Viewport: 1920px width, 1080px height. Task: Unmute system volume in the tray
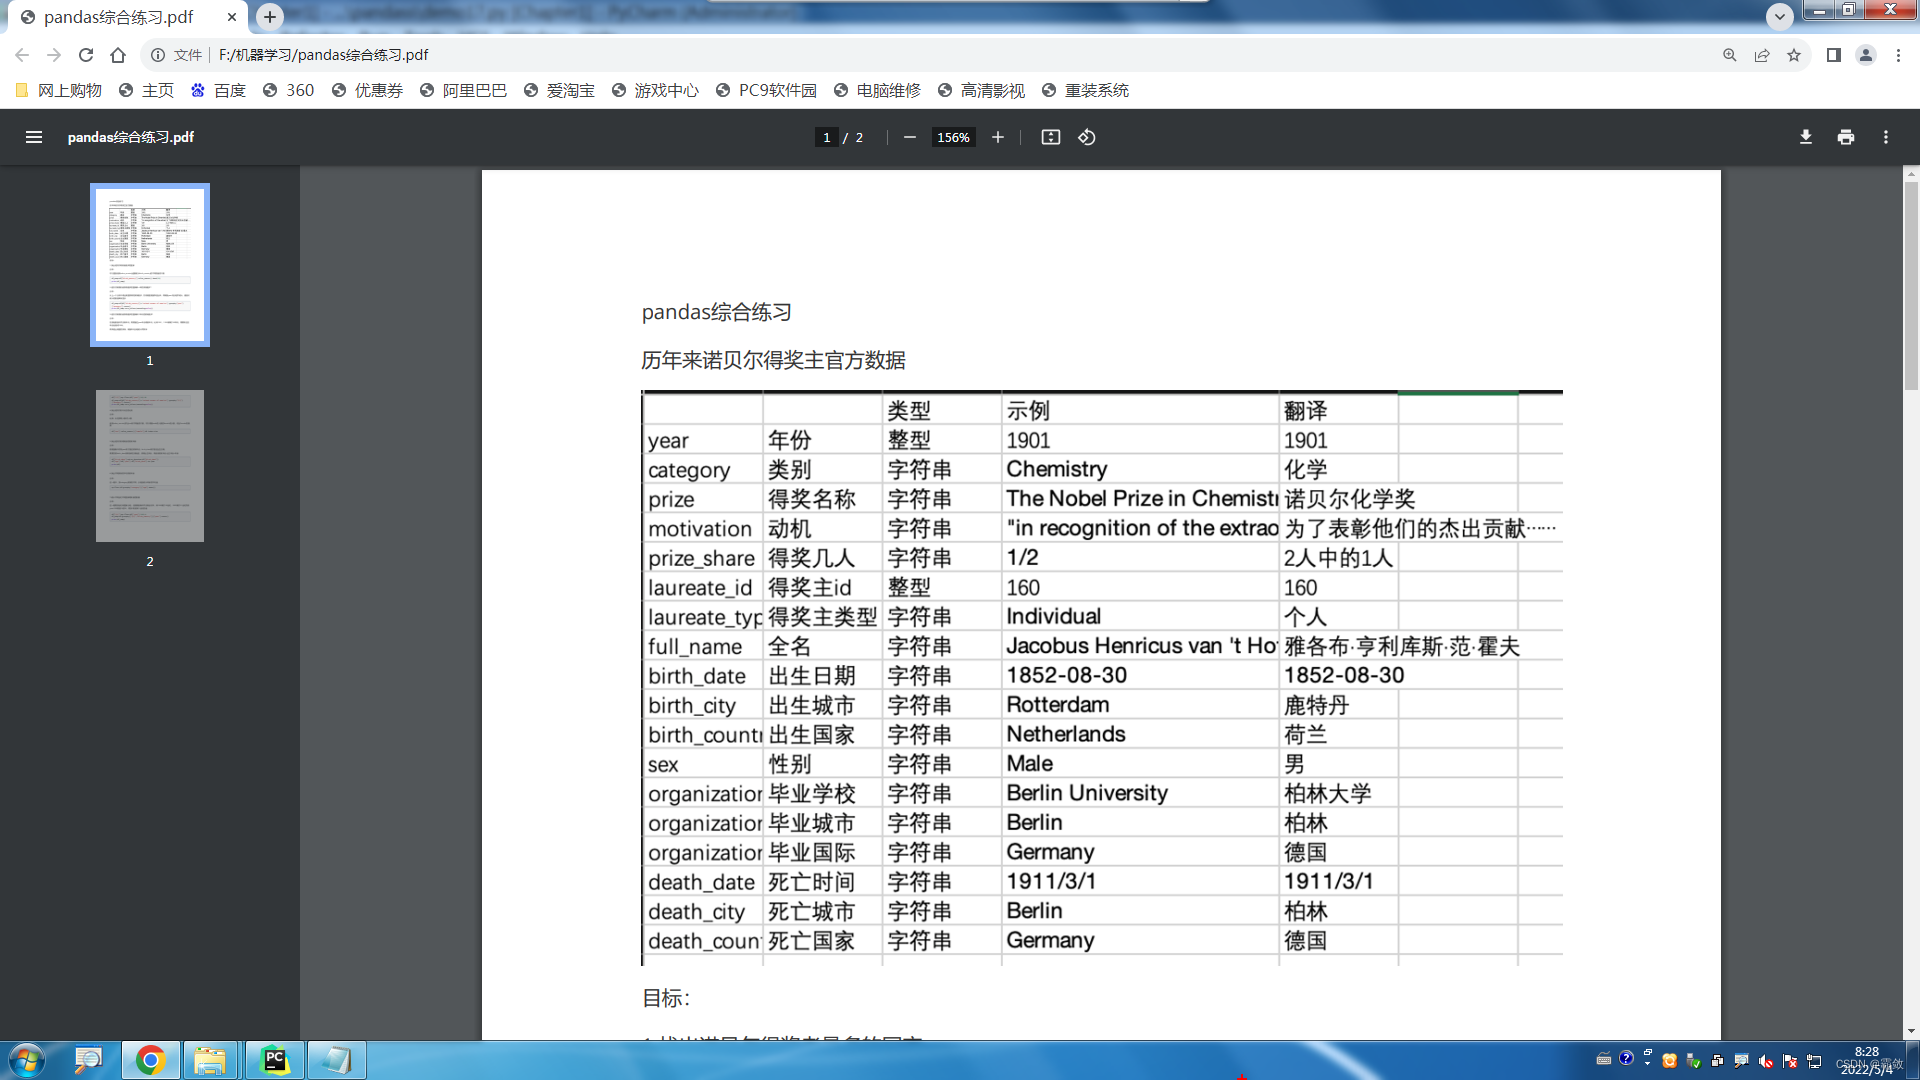click(1764, 1060)
